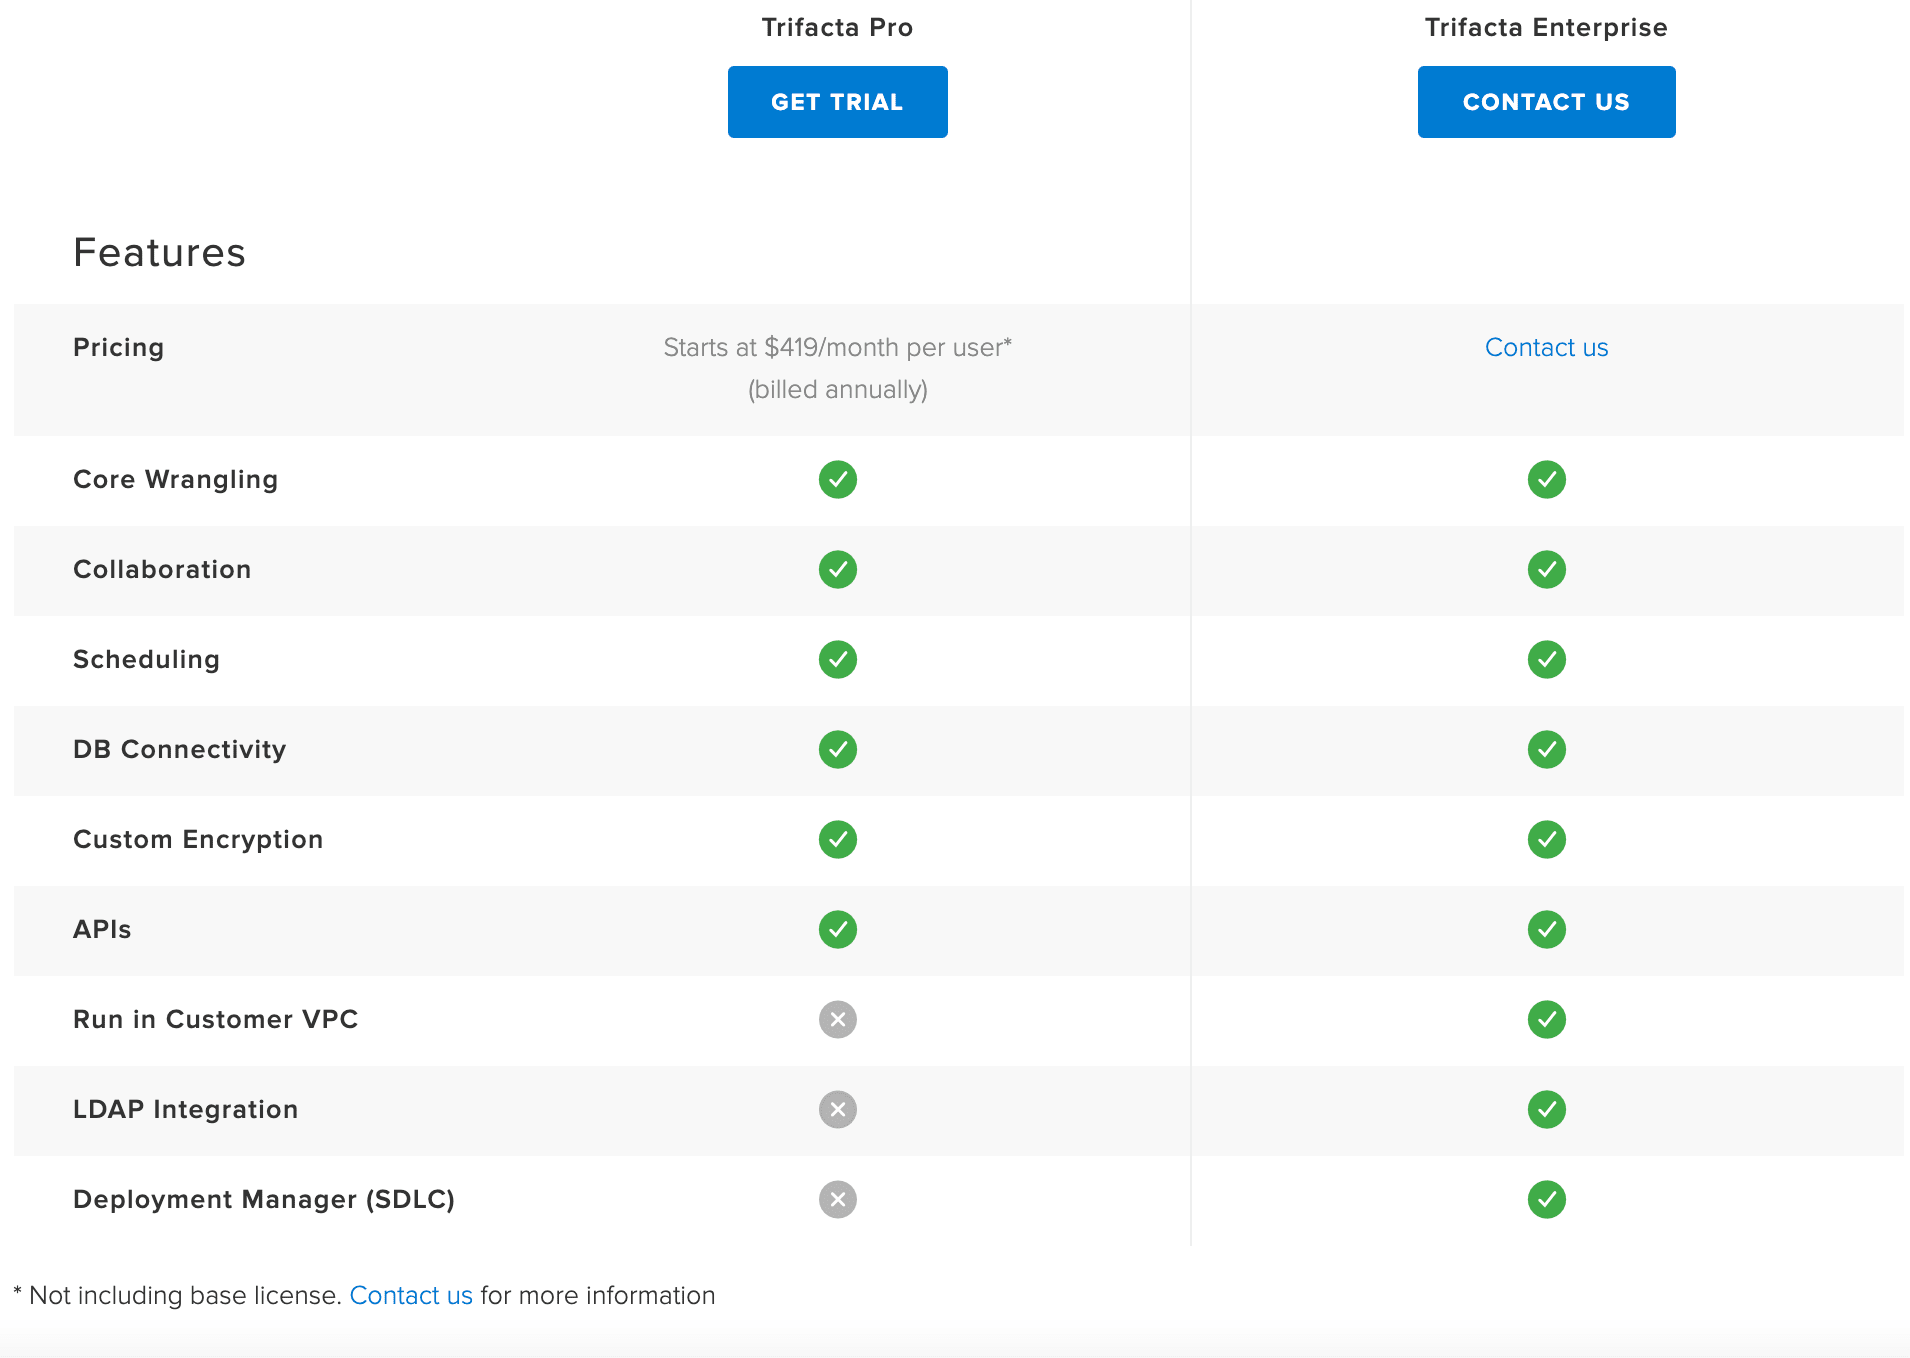The width and height of the screenshot is (1910, 1358).
Task: Click the '(billed annually)' text
Action: [x=838, y=389]
